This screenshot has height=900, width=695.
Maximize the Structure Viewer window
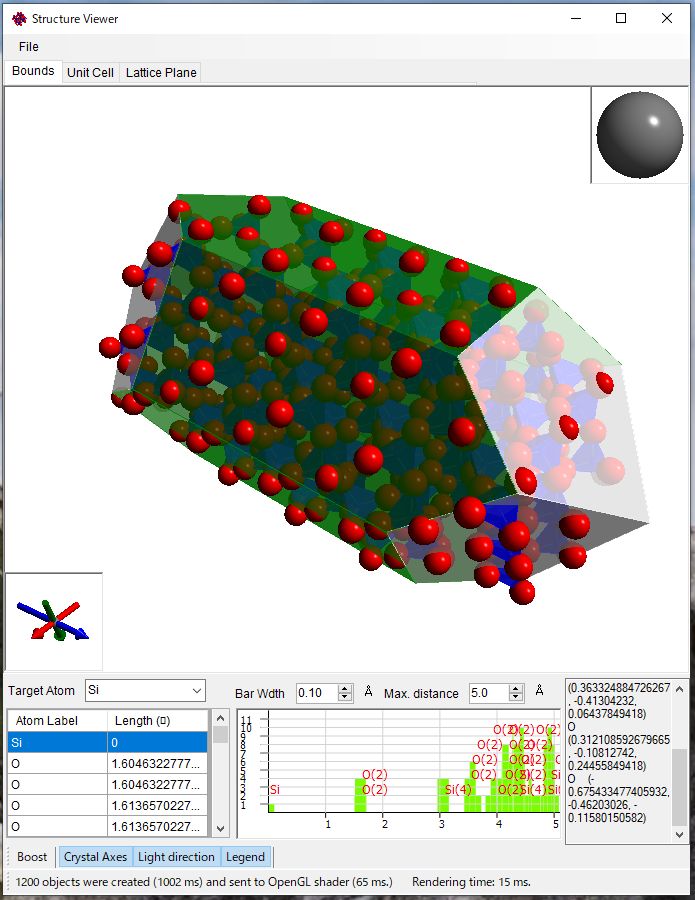point(621,18)
